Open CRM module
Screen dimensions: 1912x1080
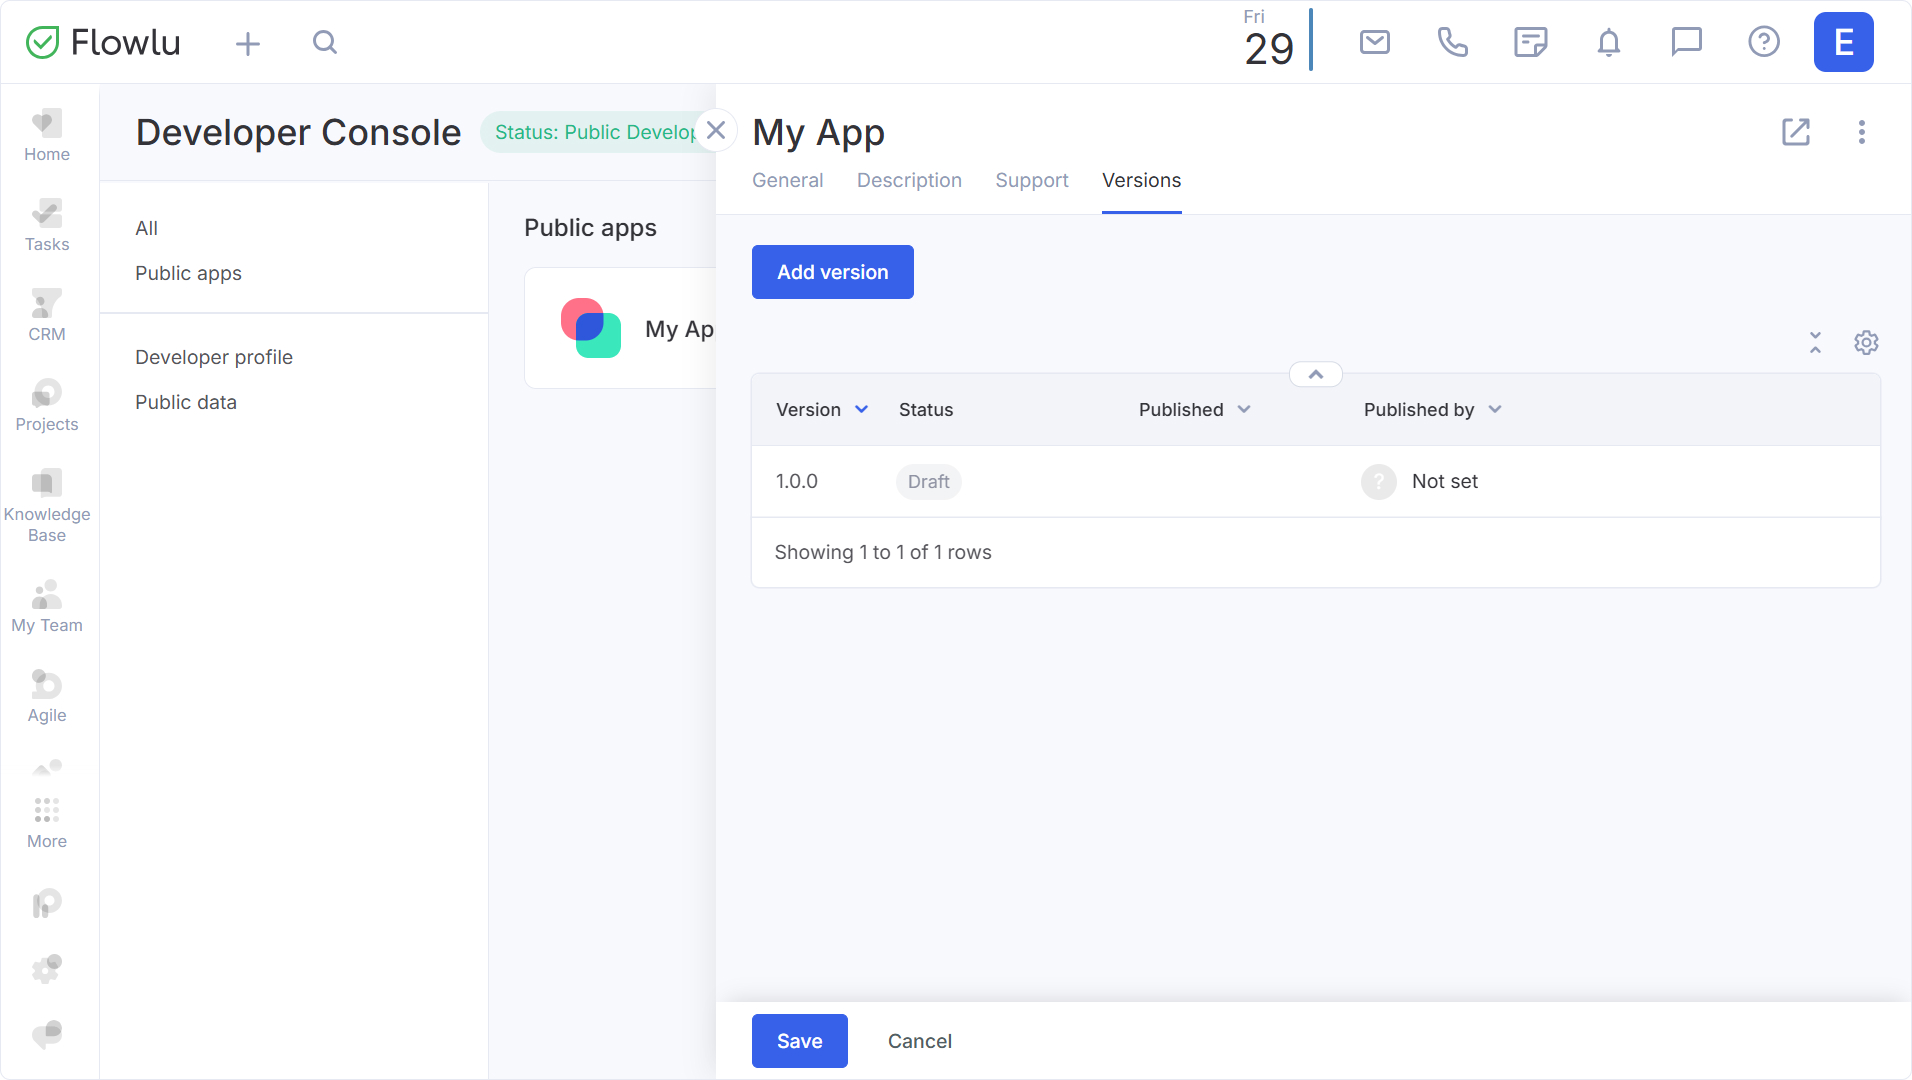pyautogui.click(x=47, y=315)
